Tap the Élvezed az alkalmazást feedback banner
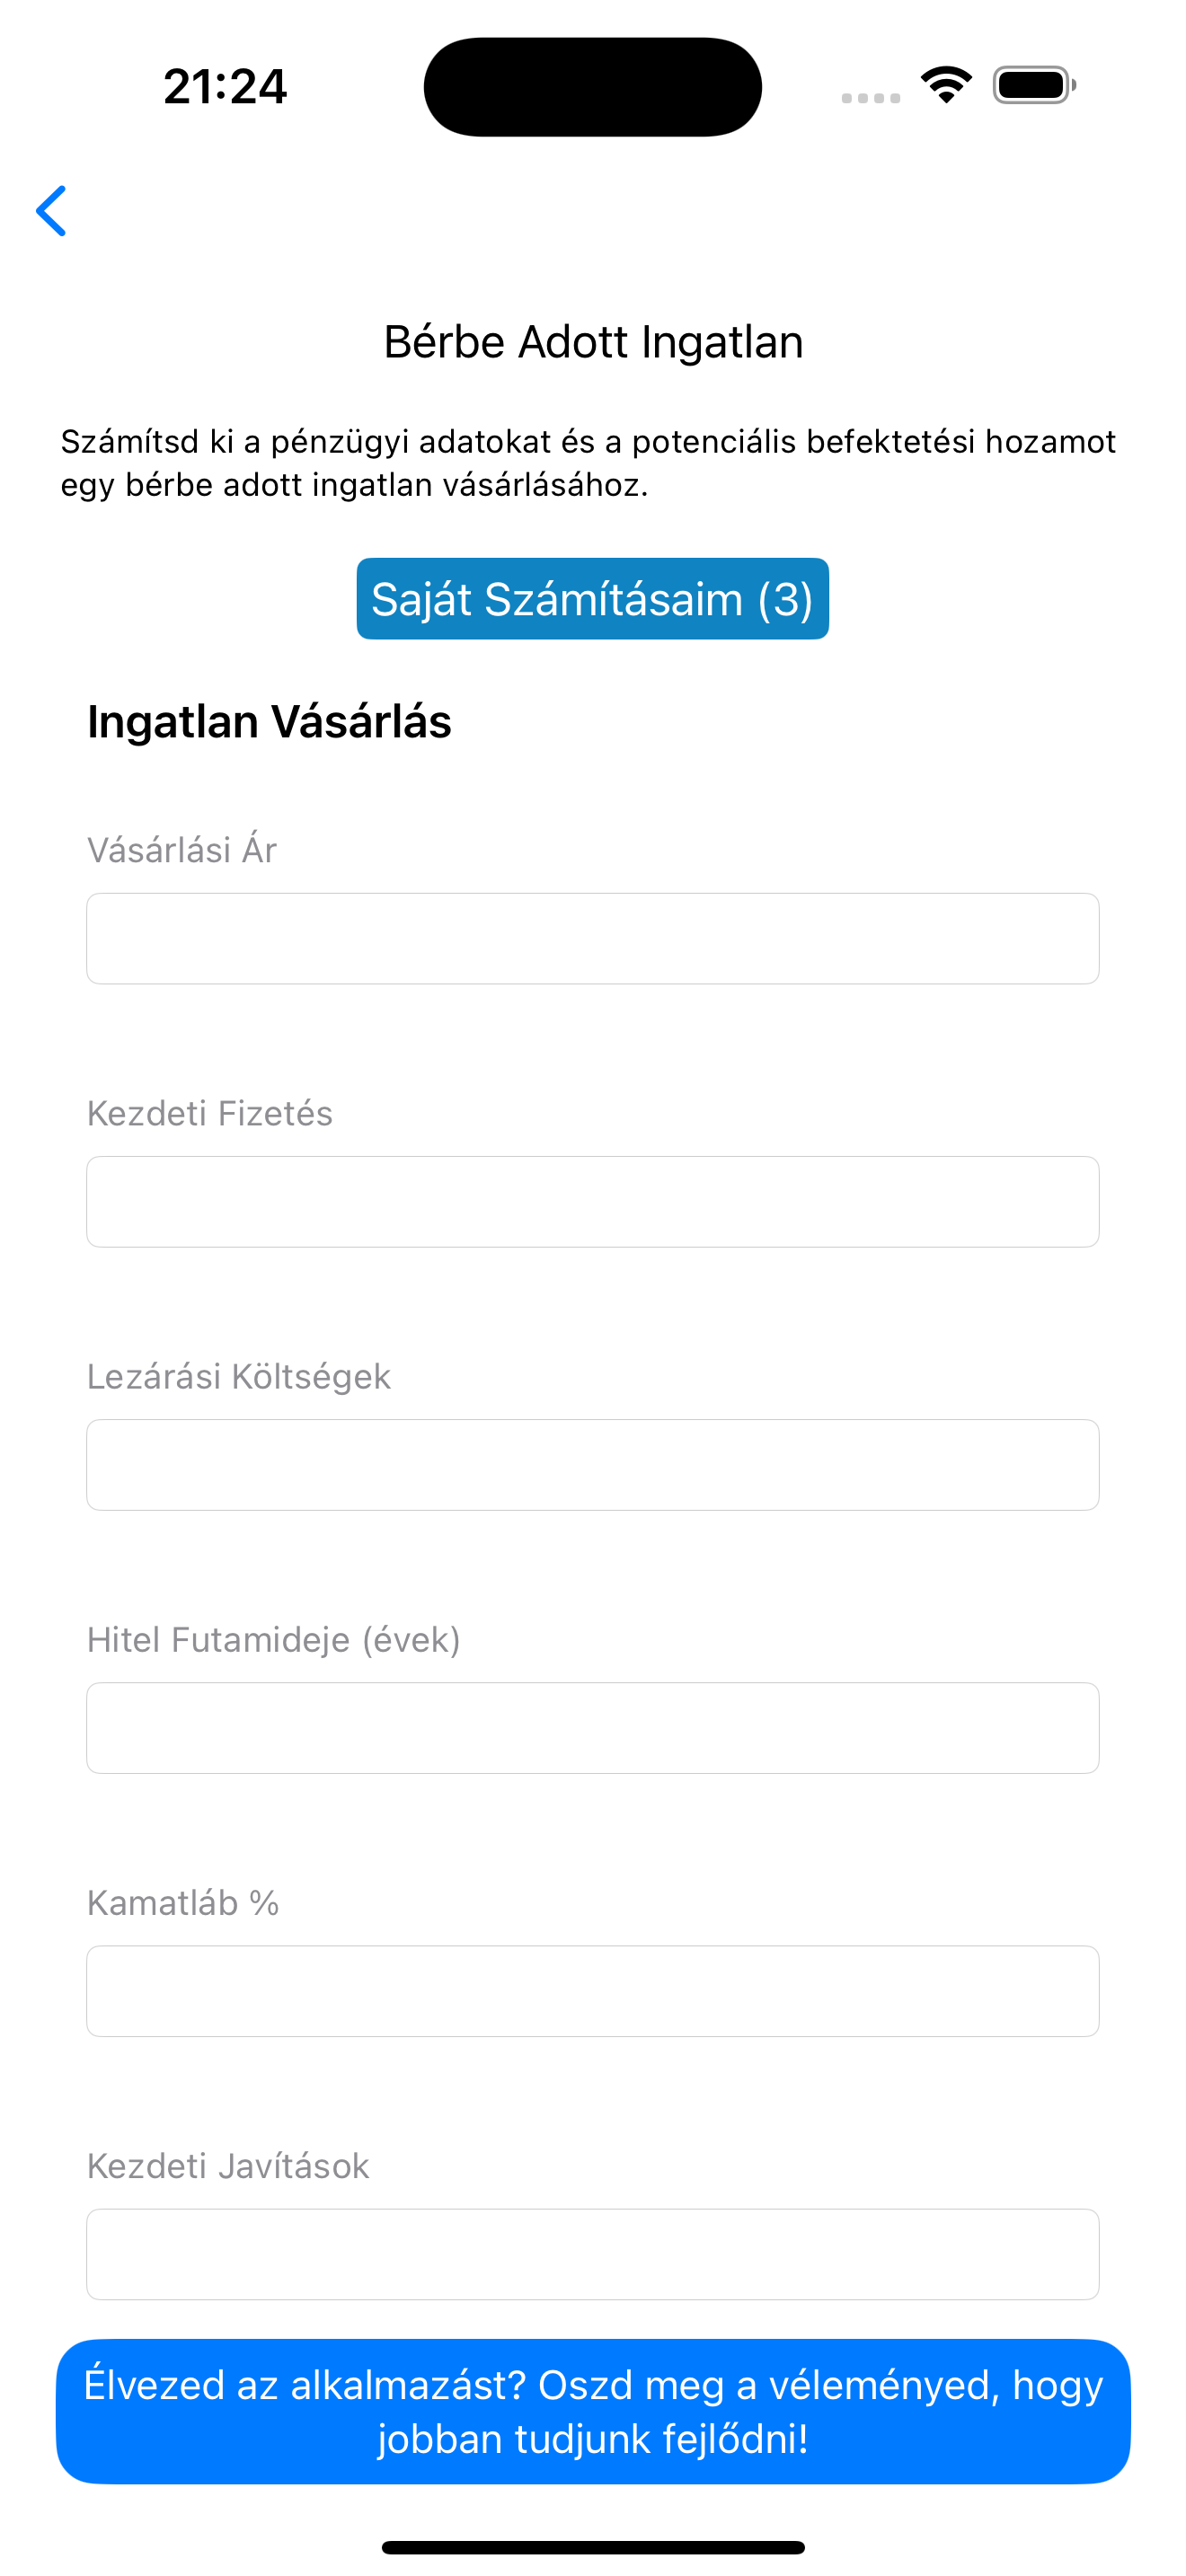Image resolution: width=1186 pixels, height=2576 pixels. click(x=593, y=2411)
